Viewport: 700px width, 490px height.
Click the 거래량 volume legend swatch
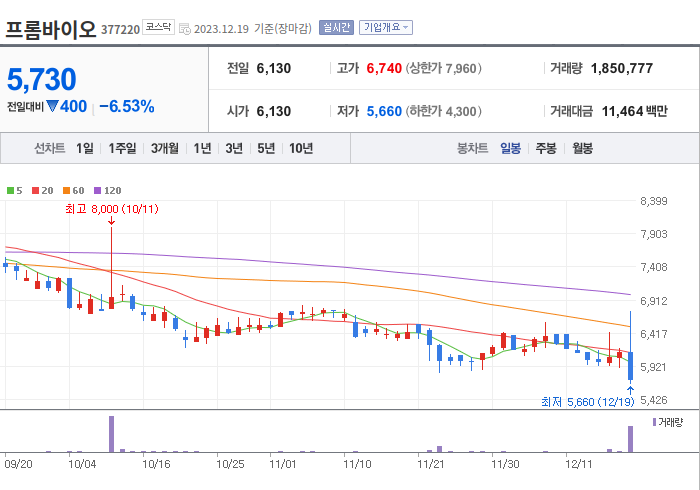654,422
